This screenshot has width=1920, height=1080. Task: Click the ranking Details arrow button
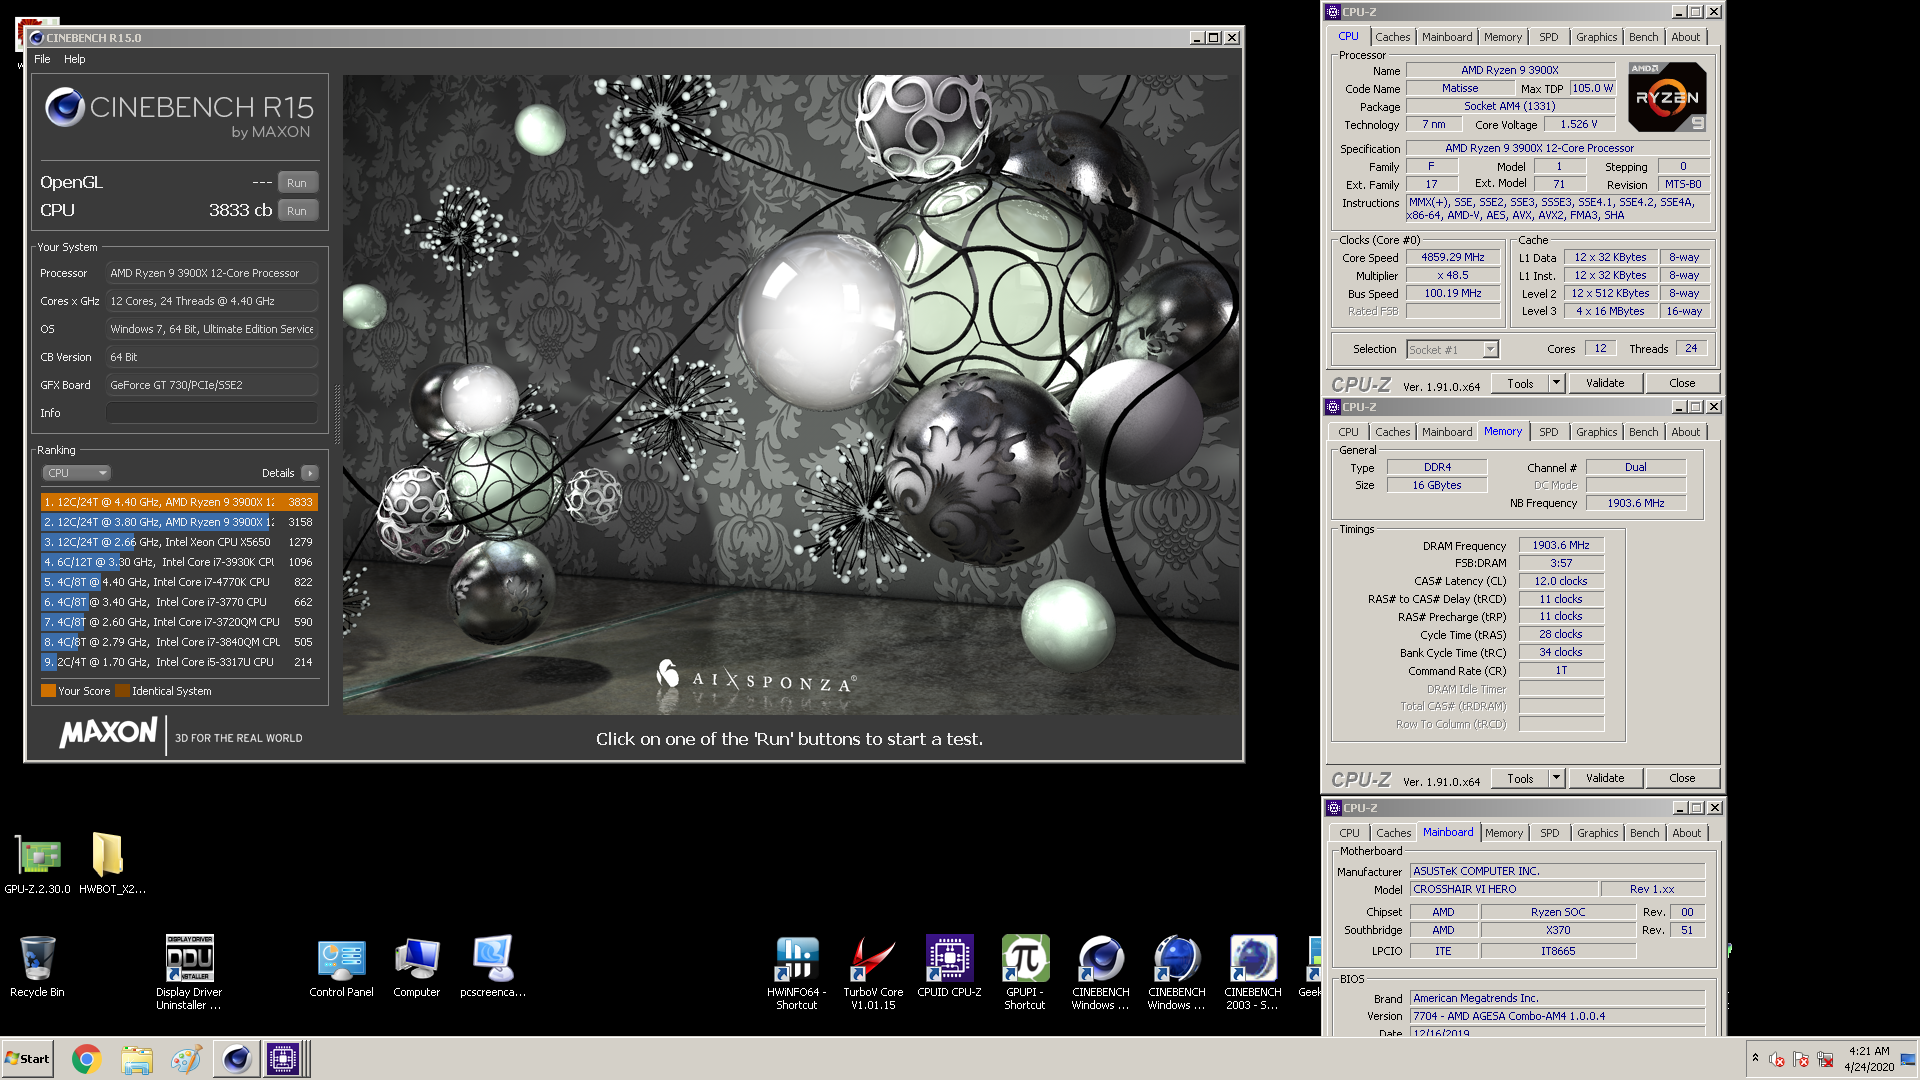click(x=309, y=473)
